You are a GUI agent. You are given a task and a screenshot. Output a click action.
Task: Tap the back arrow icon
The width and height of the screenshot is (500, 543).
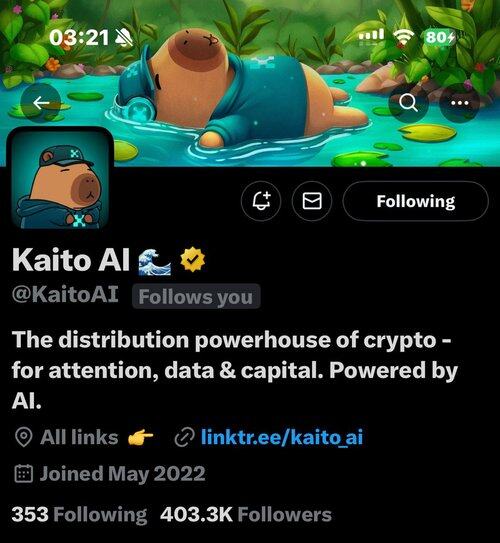coord(41,103)
